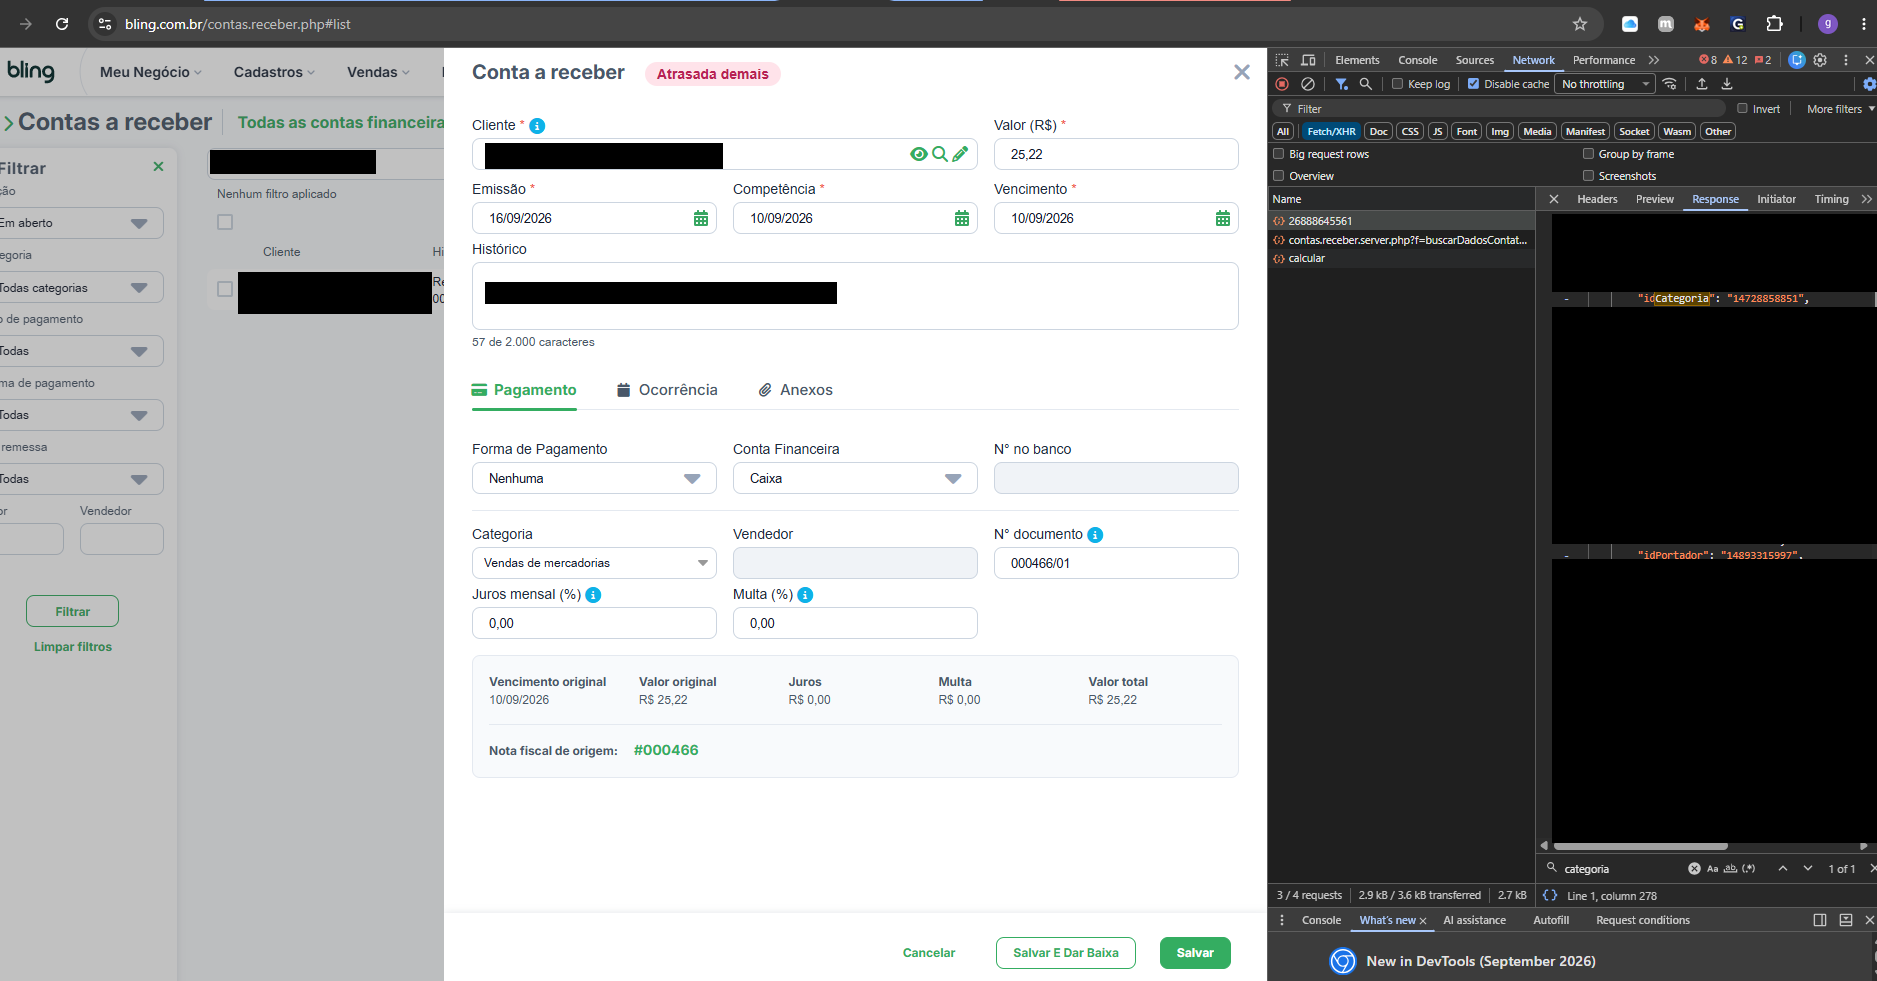The height and width of the screenshot is (981, 1877).
Task: Click the Juros mensal info icon
Action: pyautogui.click(x=593, y=595)
